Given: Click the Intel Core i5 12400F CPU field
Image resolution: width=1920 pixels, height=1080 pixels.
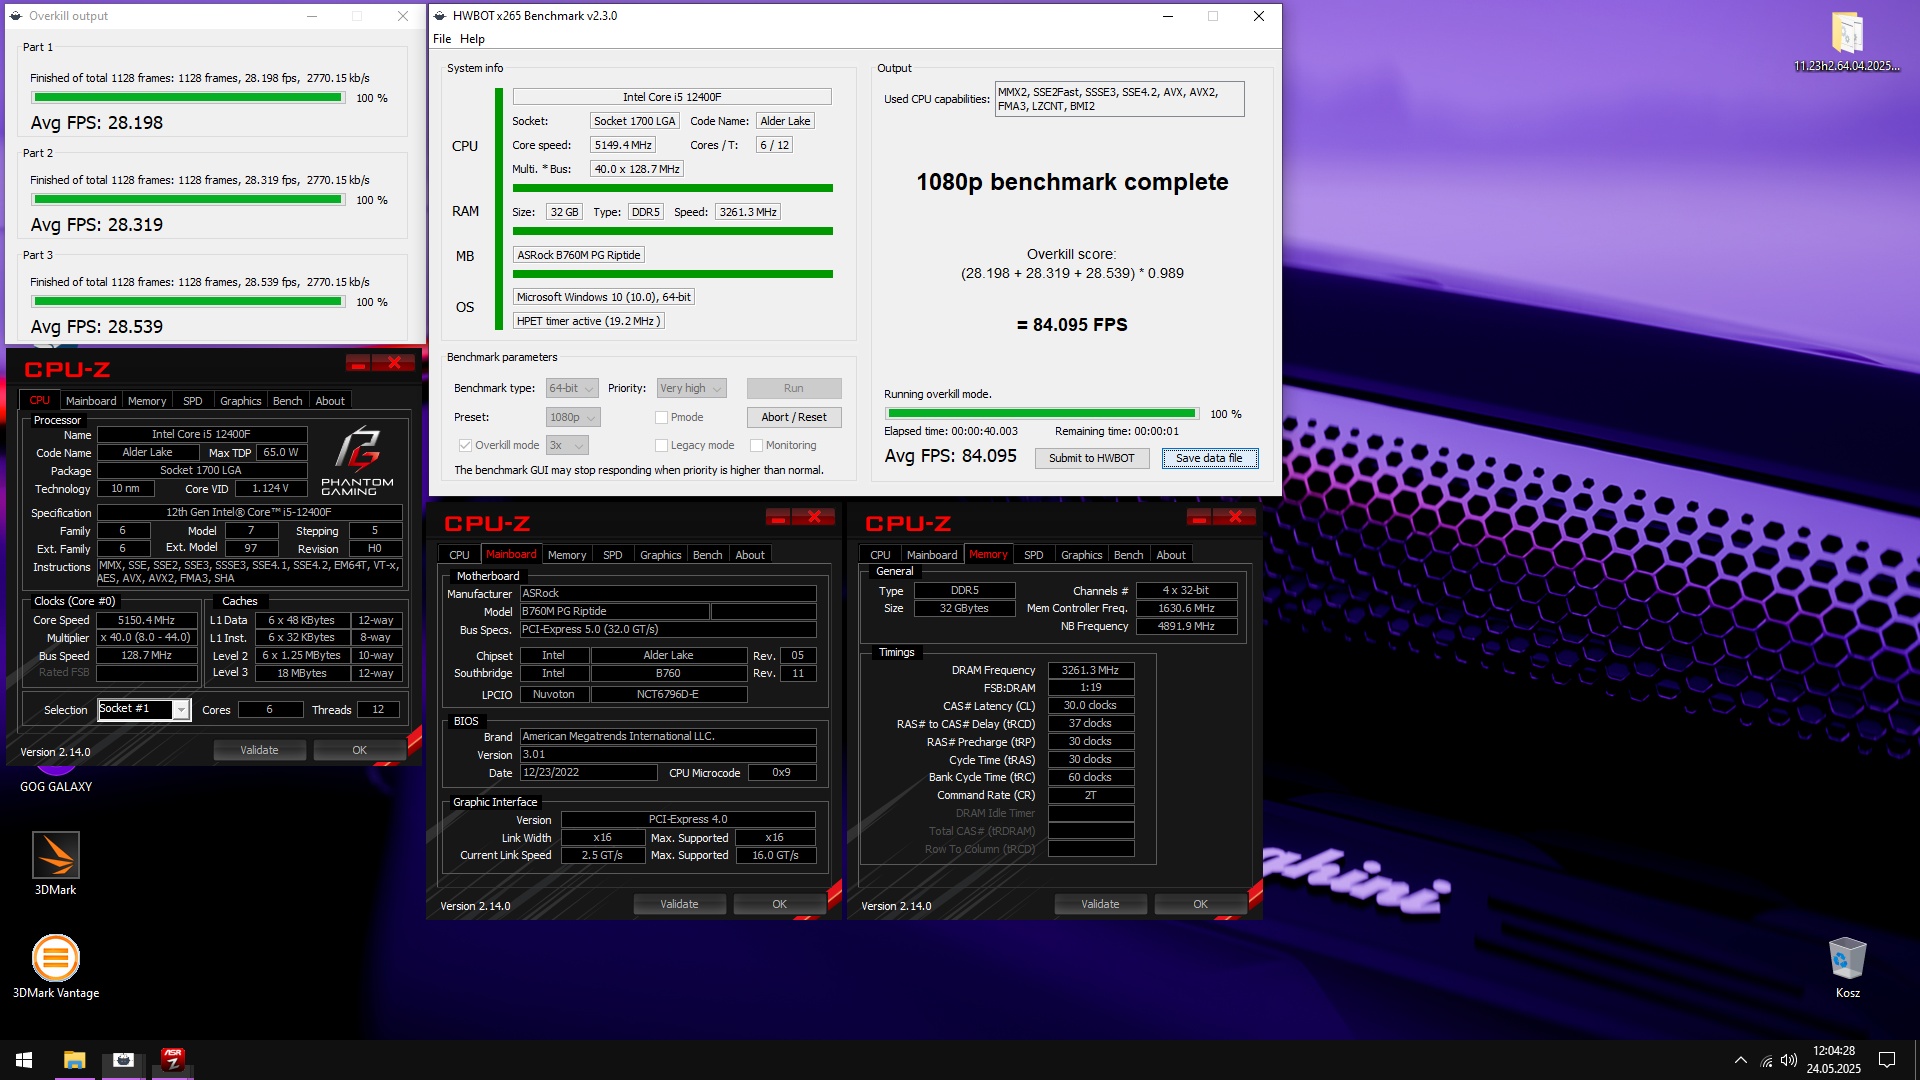Looking at the screenshot, I should pyautogui.click(x=672, y=97).
